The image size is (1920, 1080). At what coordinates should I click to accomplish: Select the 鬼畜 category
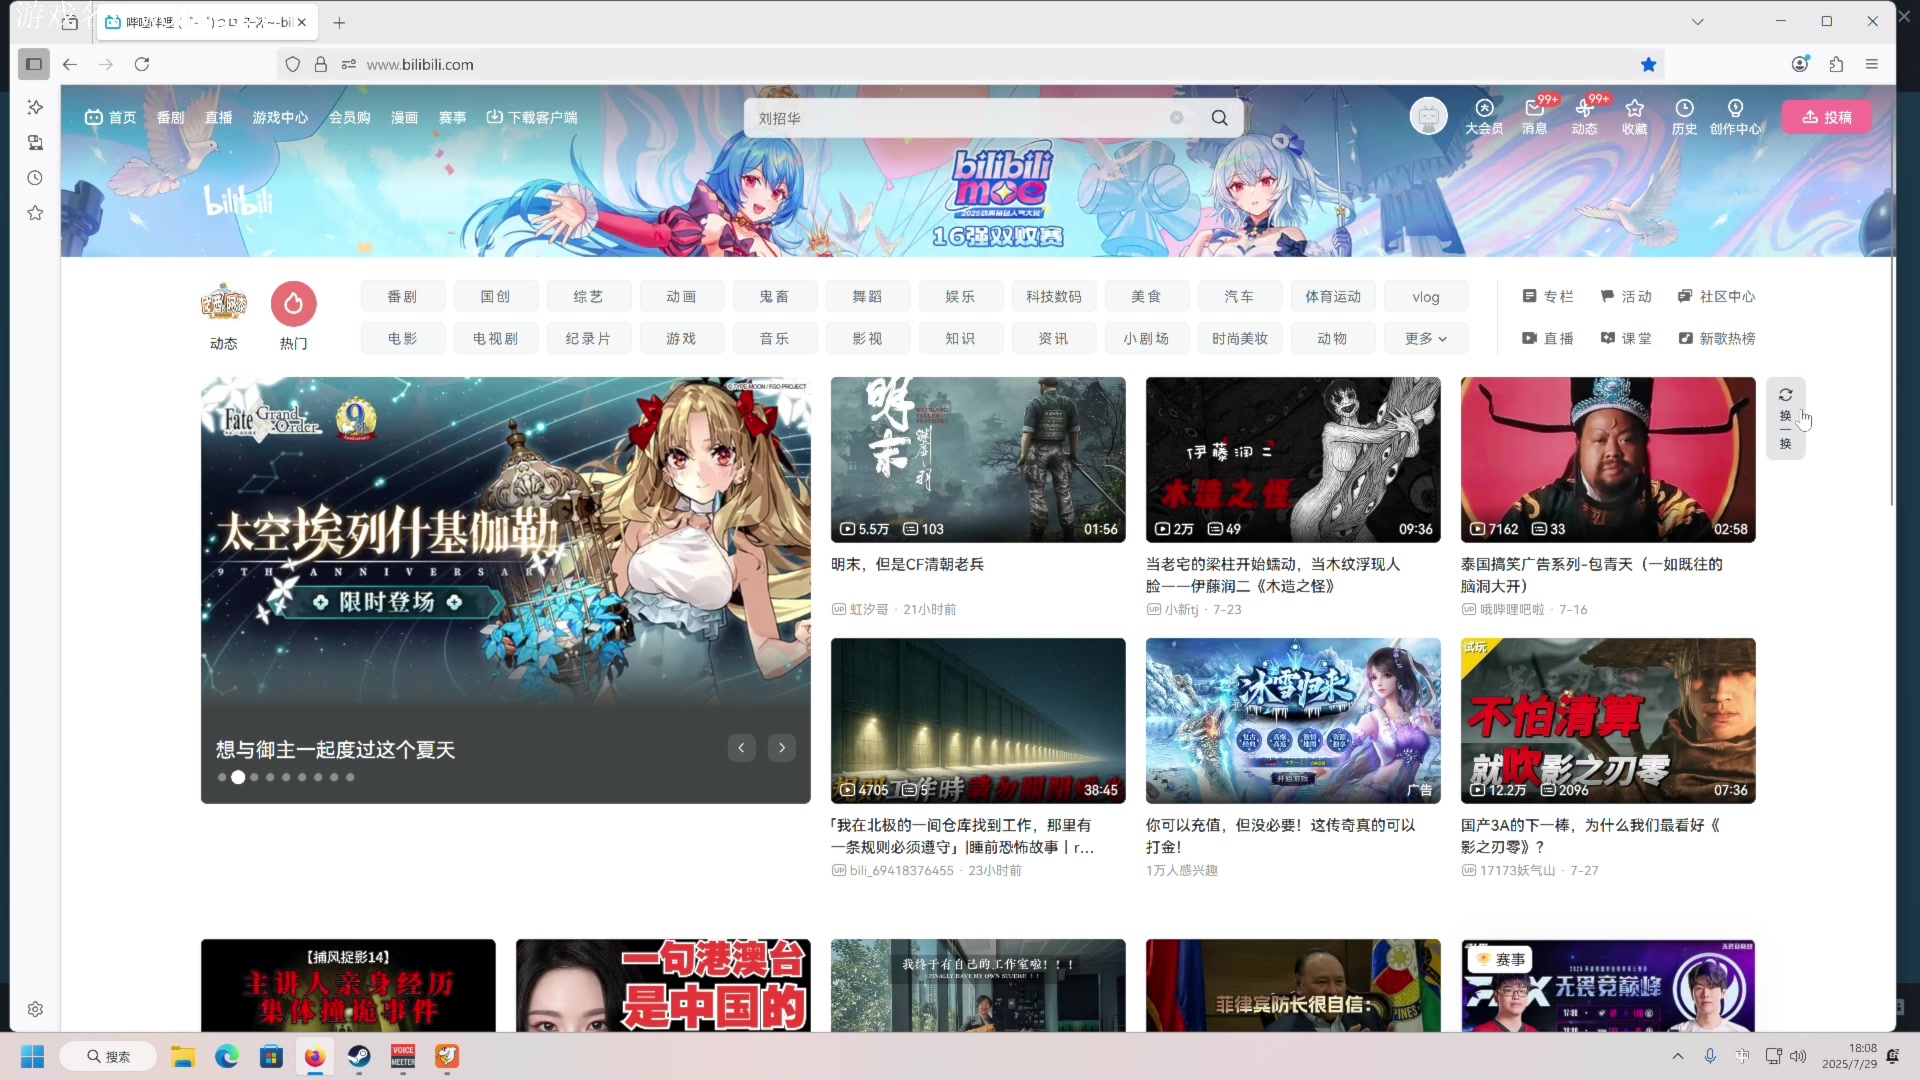coord(774,296)
